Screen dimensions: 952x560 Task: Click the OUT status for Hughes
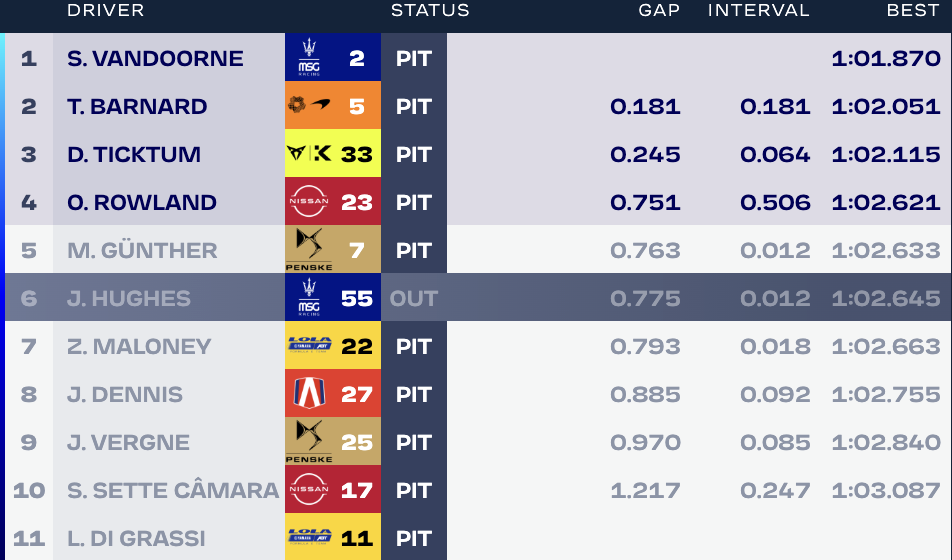(x=413, y=298)
